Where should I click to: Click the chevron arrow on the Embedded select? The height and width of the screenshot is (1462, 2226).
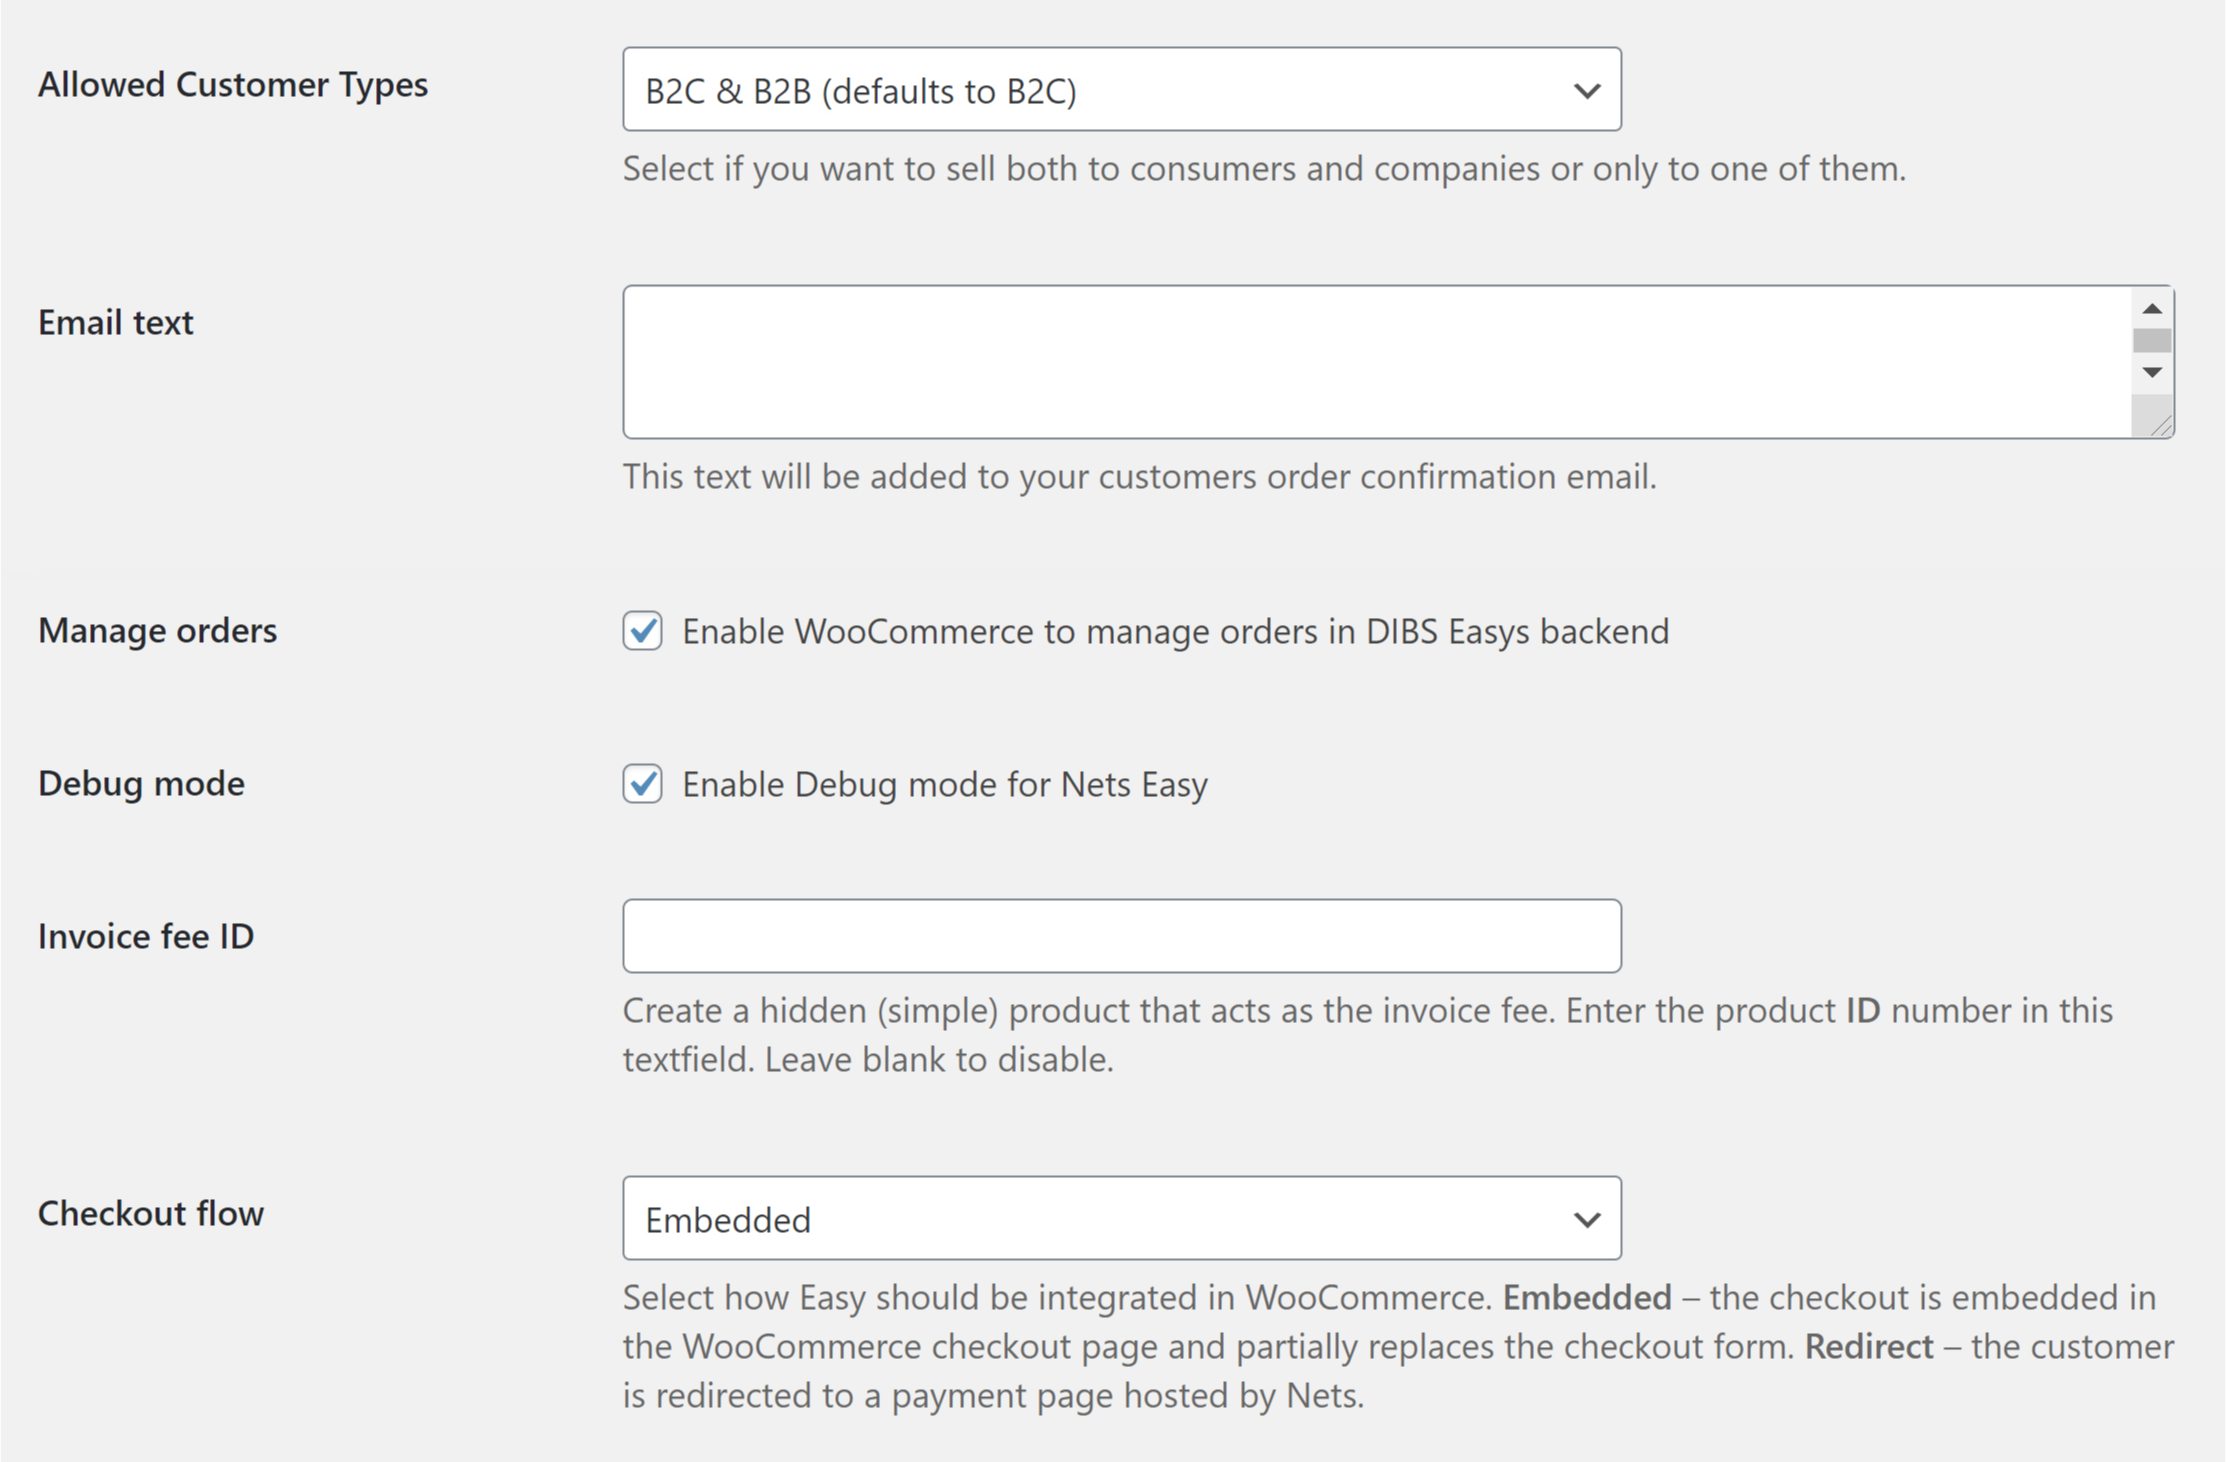[1587, 1220]
